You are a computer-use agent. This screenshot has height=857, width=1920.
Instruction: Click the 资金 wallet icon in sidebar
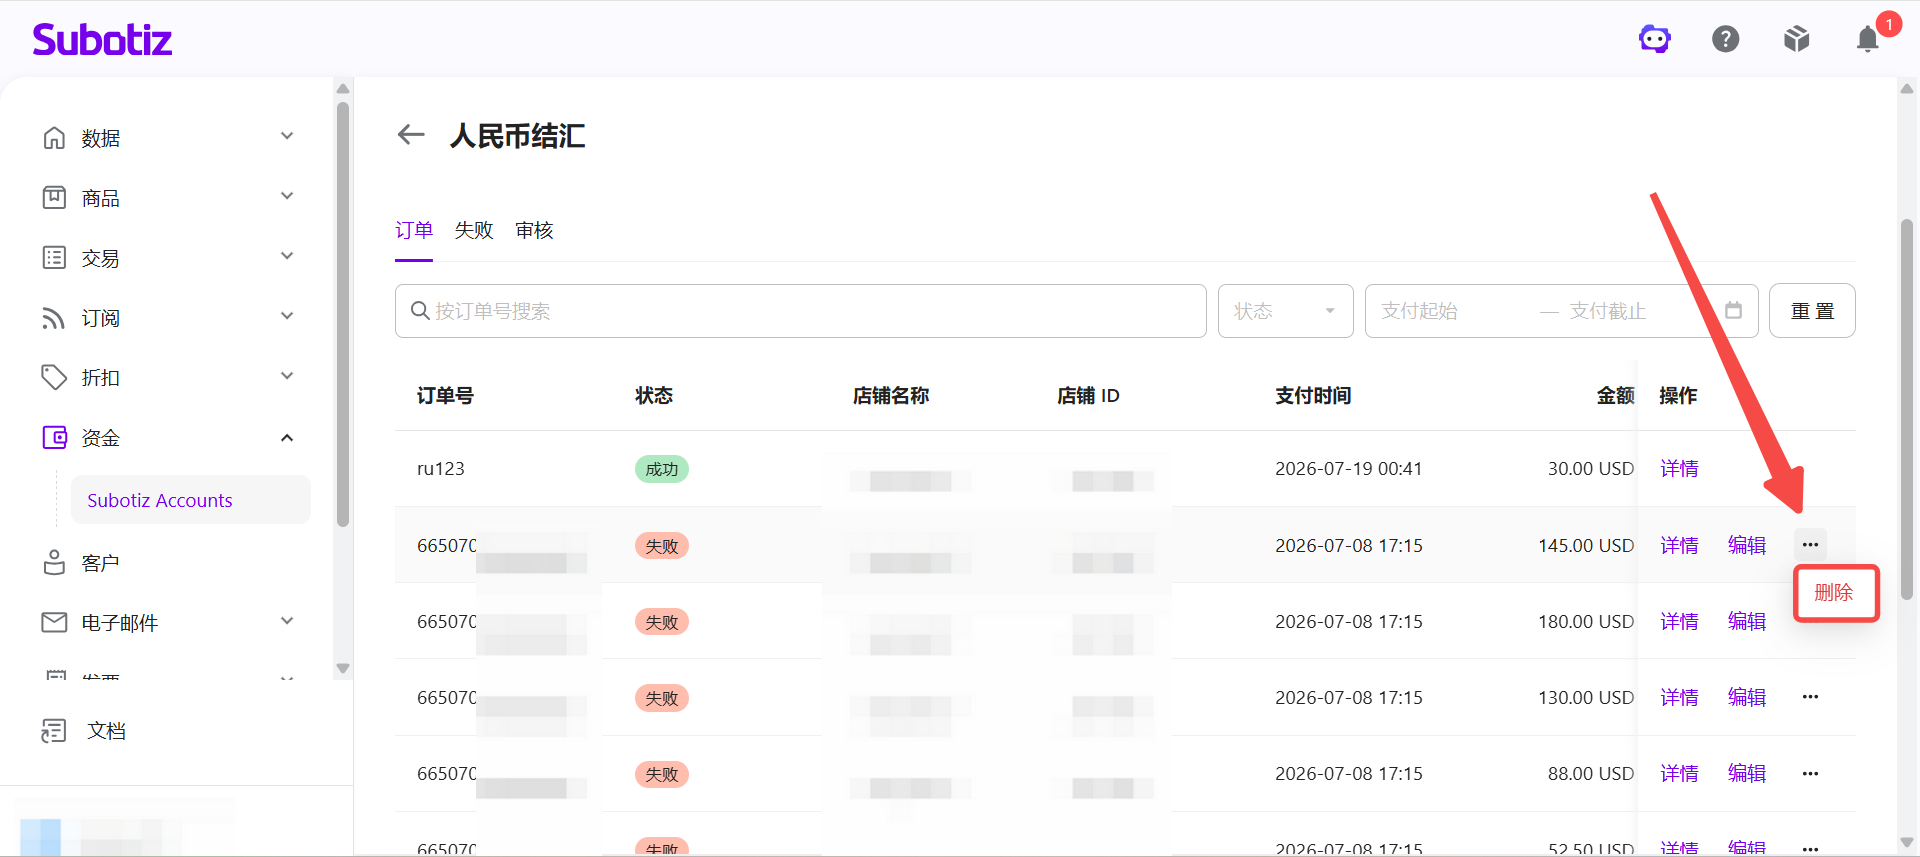pyautogui.click(x=54, y=437)
